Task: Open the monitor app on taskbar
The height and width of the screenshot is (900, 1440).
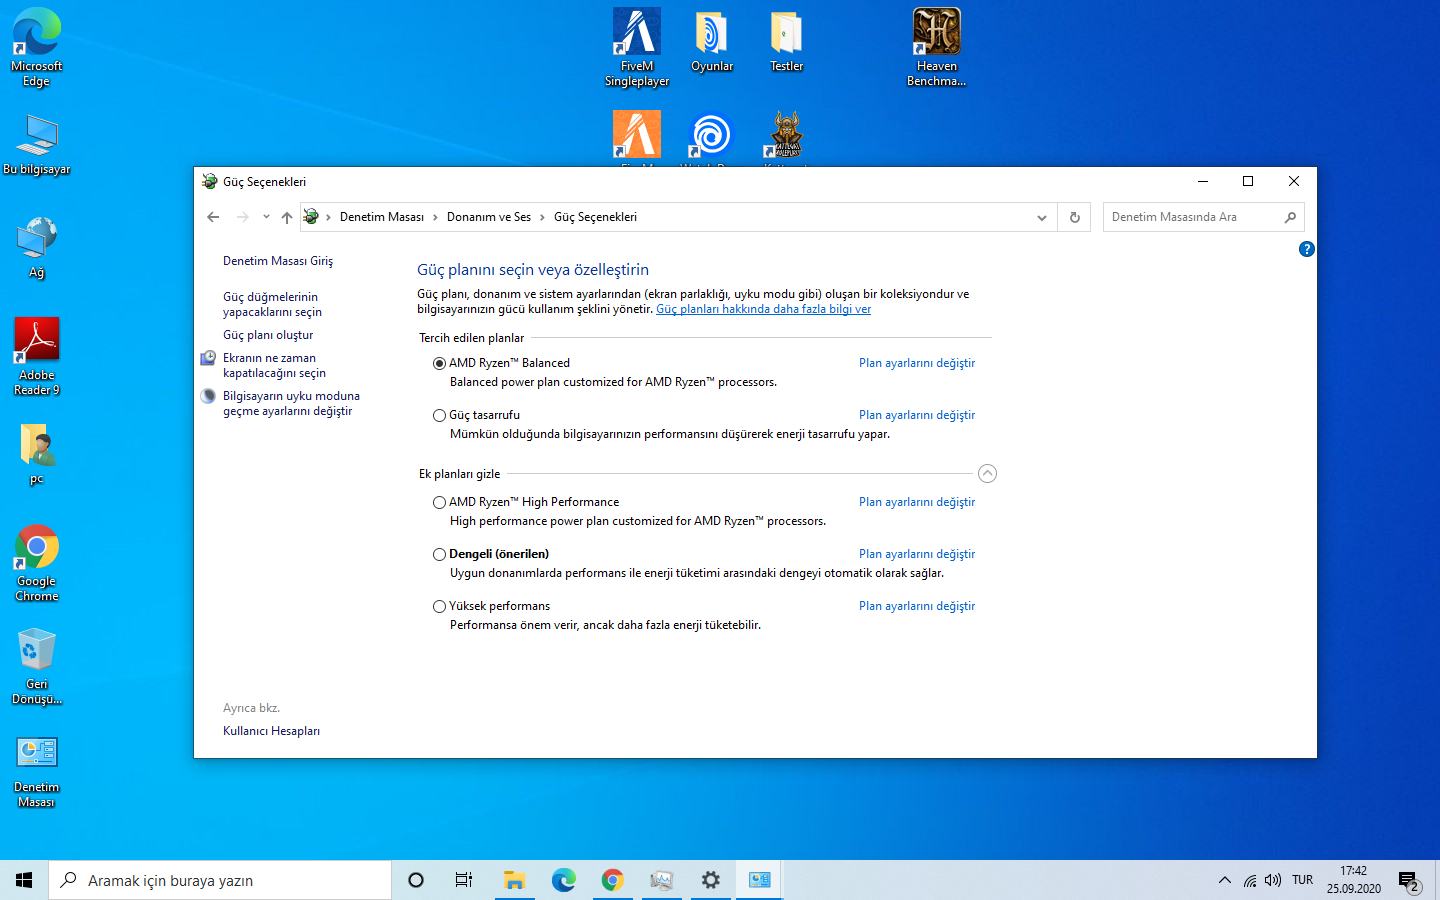Action: click(661, 880)
